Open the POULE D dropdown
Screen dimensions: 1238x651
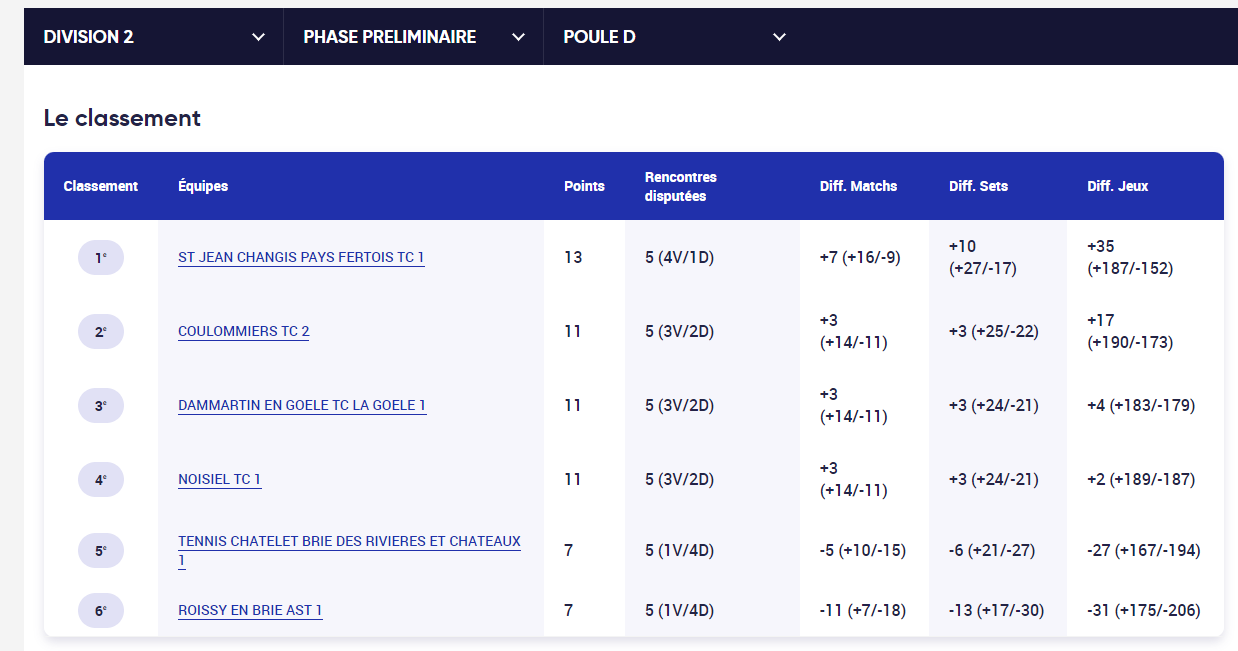click(x=674, y=37)
